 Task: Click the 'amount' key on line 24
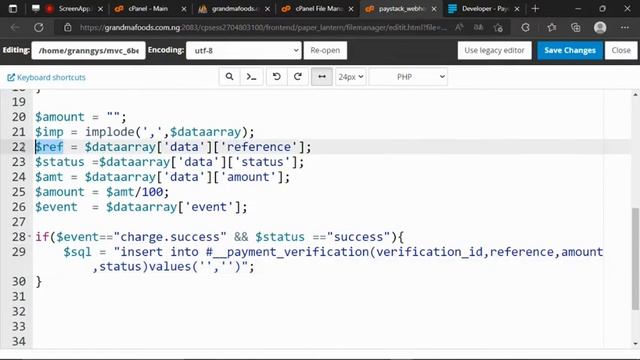click(x=248, y=177)
